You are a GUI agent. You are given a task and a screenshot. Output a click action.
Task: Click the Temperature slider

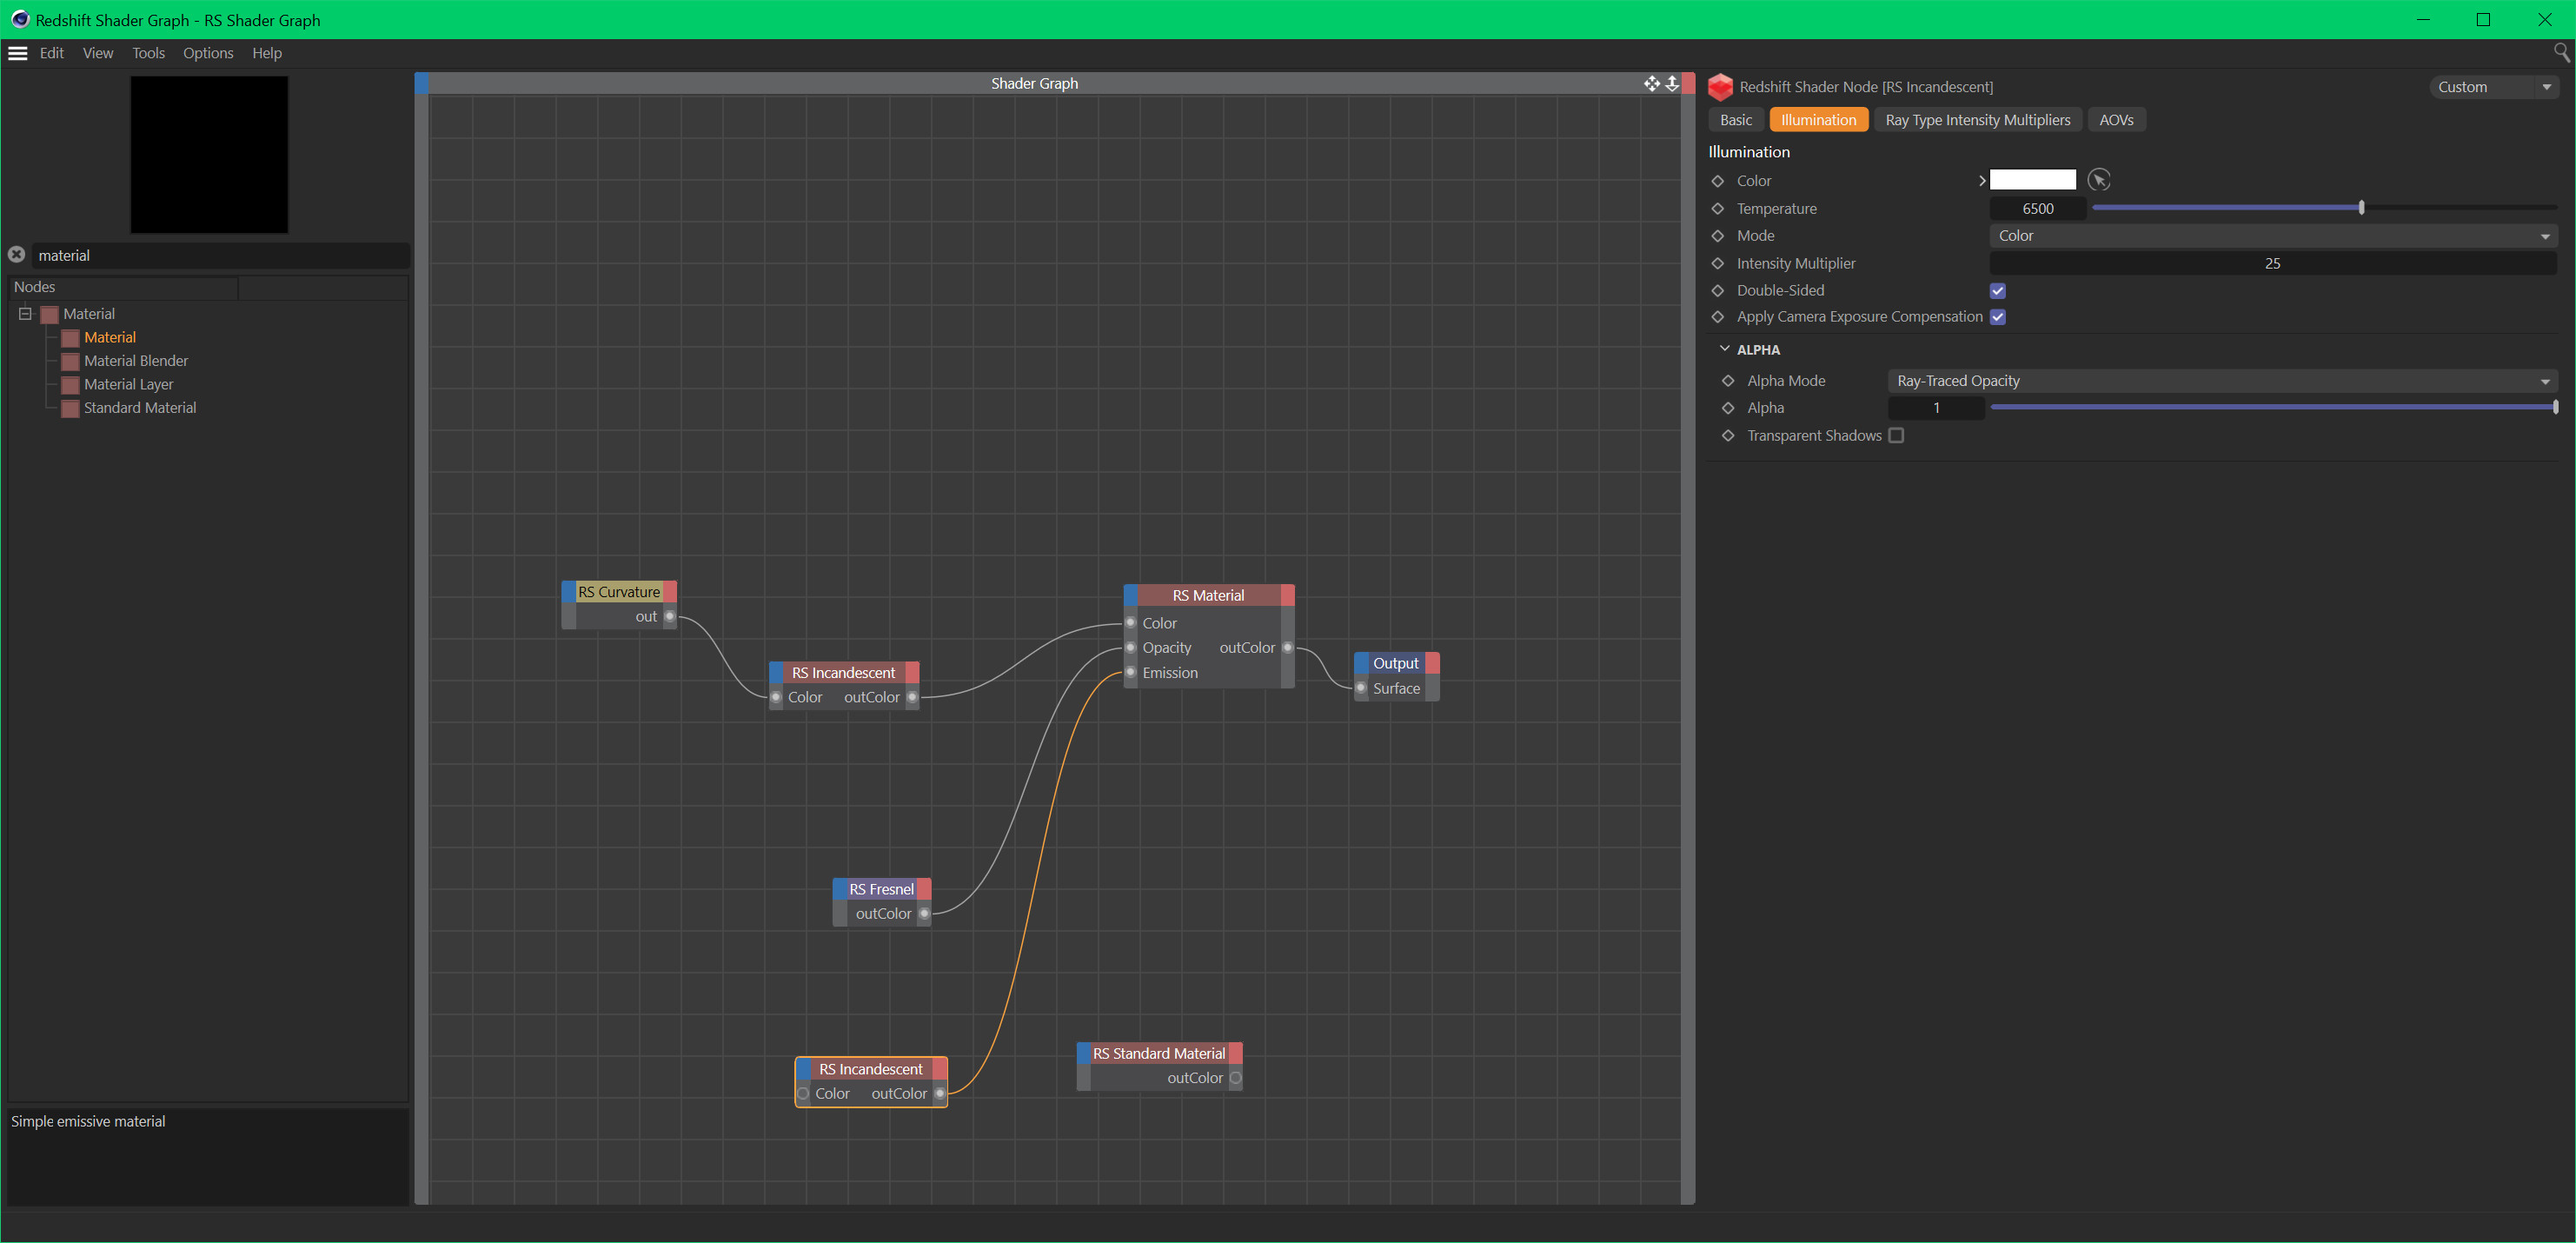tap(2324, 208)
